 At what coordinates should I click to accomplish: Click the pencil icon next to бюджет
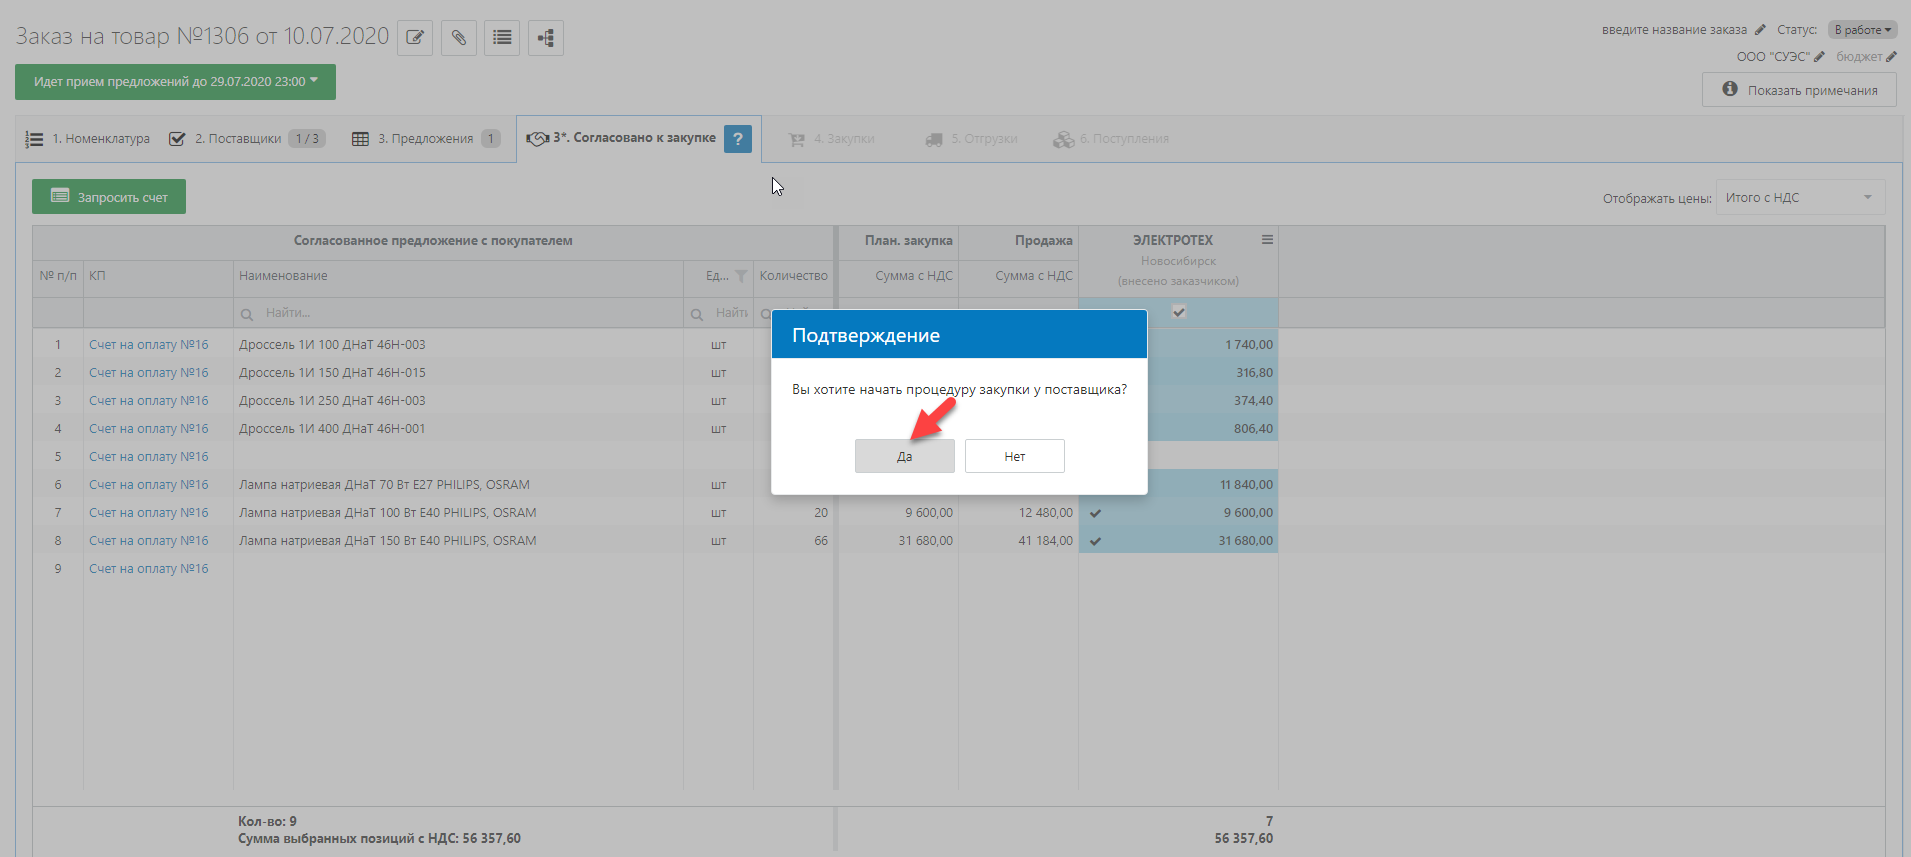(1891, 57)
